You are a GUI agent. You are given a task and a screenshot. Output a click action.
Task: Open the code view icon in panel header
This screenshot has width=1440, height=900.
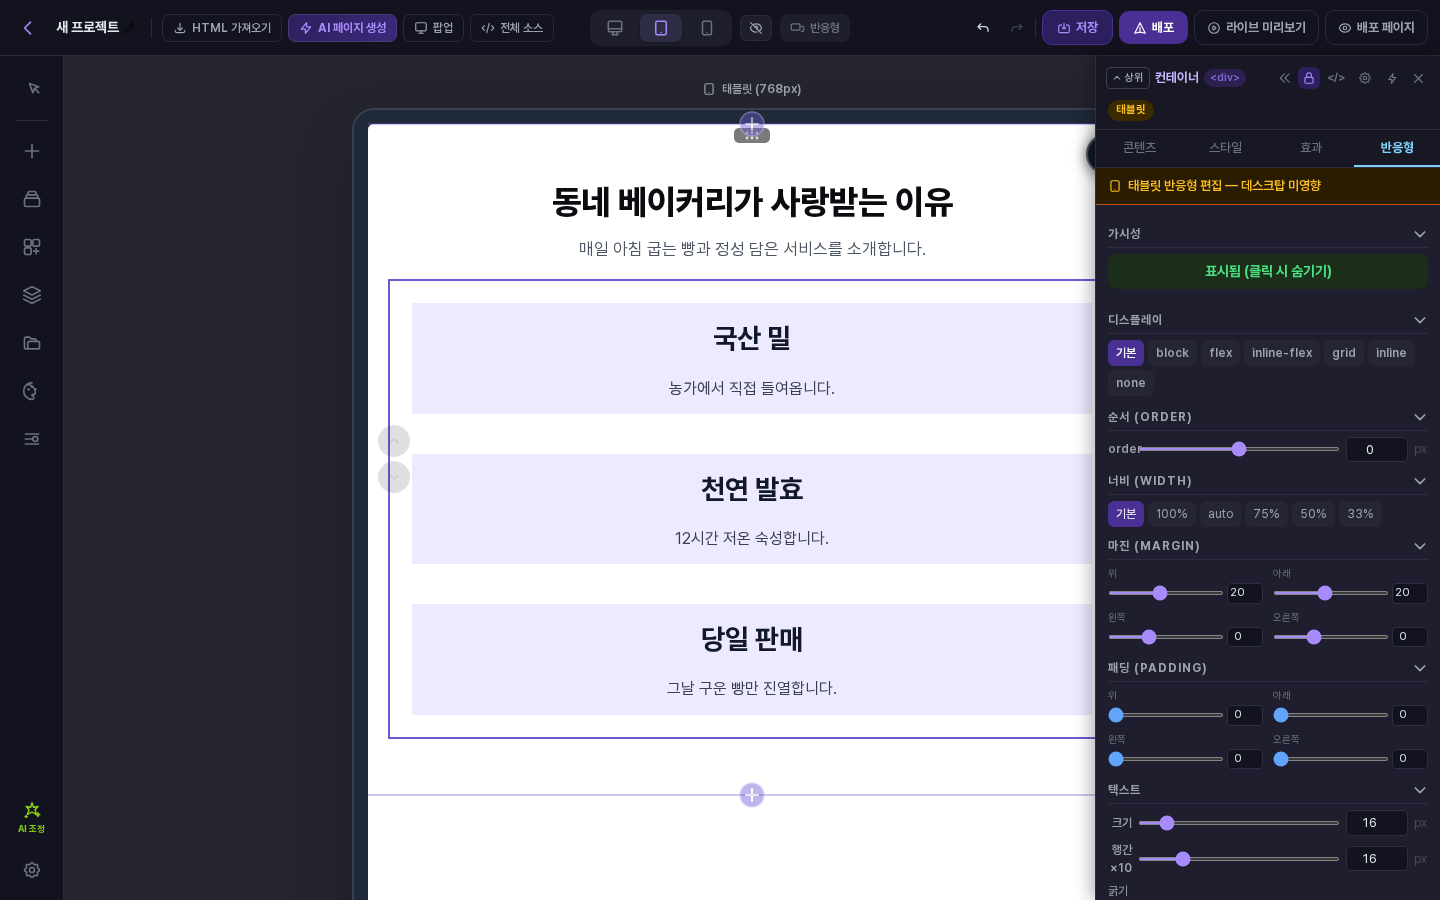coord(1336,78)
